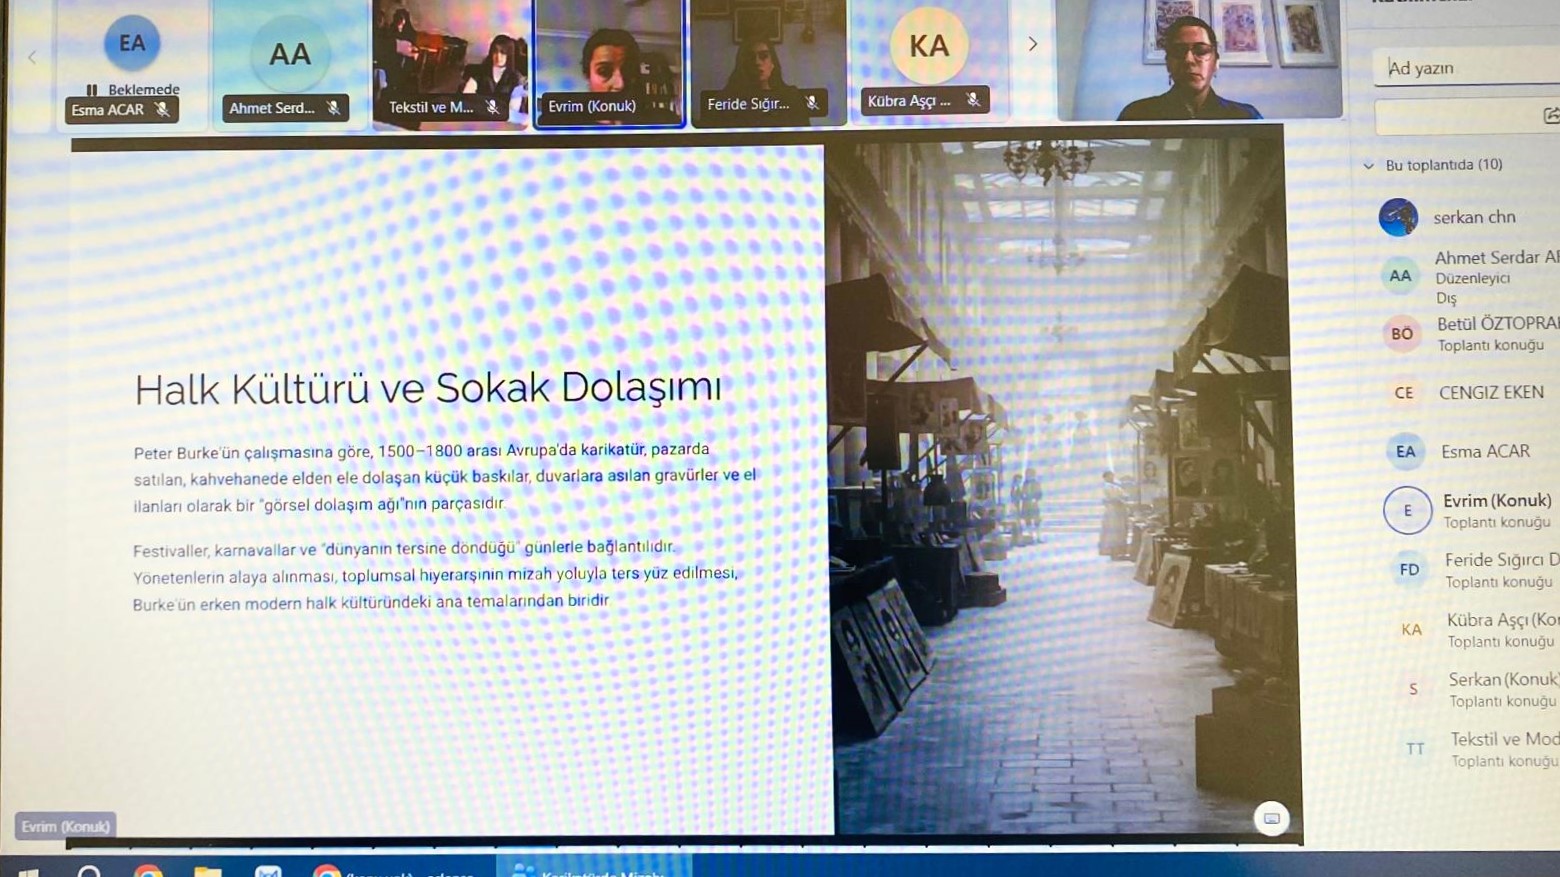Image resolution: width=1560 pixels, height=877 pixels.
Task: Click the caption icon on shared slide
Action: pos(1271,818)
